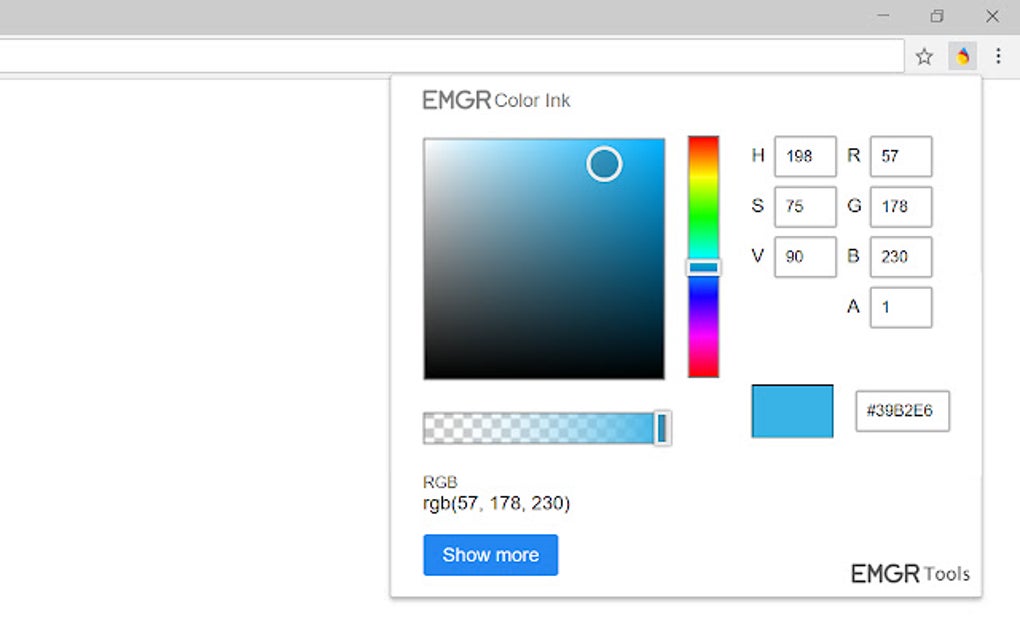Screen dimensions: 1020x638
Task: Click the circular picker marker in the gradient
Action: tap(604, 164)
